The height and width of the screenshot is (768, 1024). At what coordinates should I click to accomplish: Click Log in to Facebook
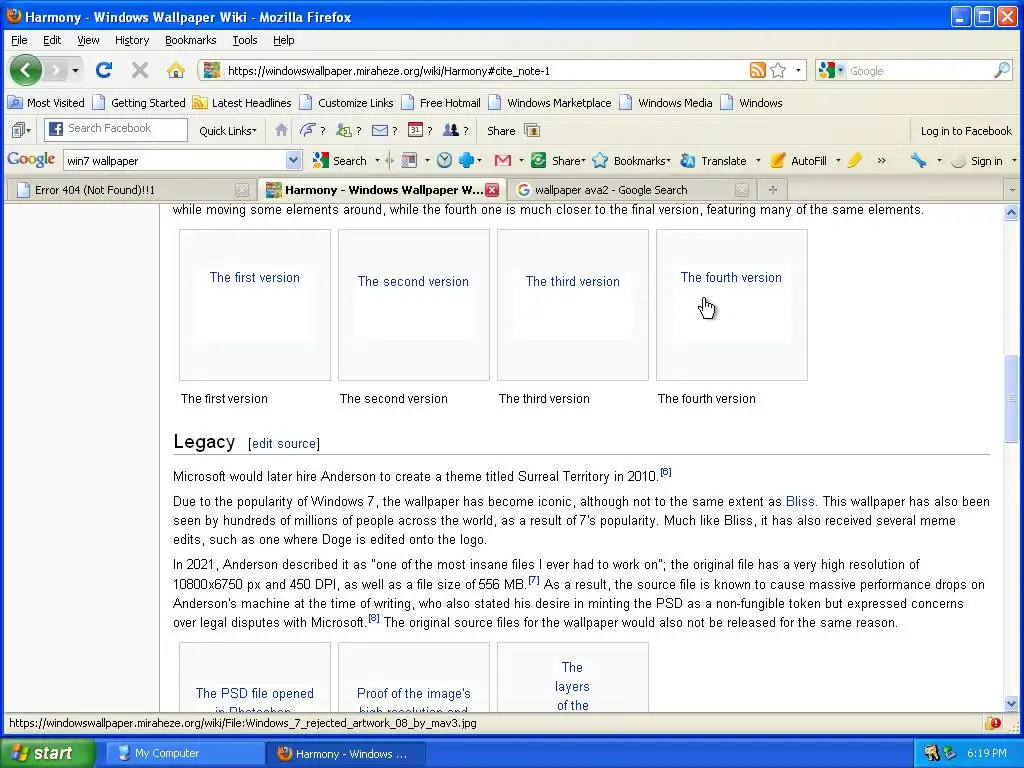coord(966,131)
